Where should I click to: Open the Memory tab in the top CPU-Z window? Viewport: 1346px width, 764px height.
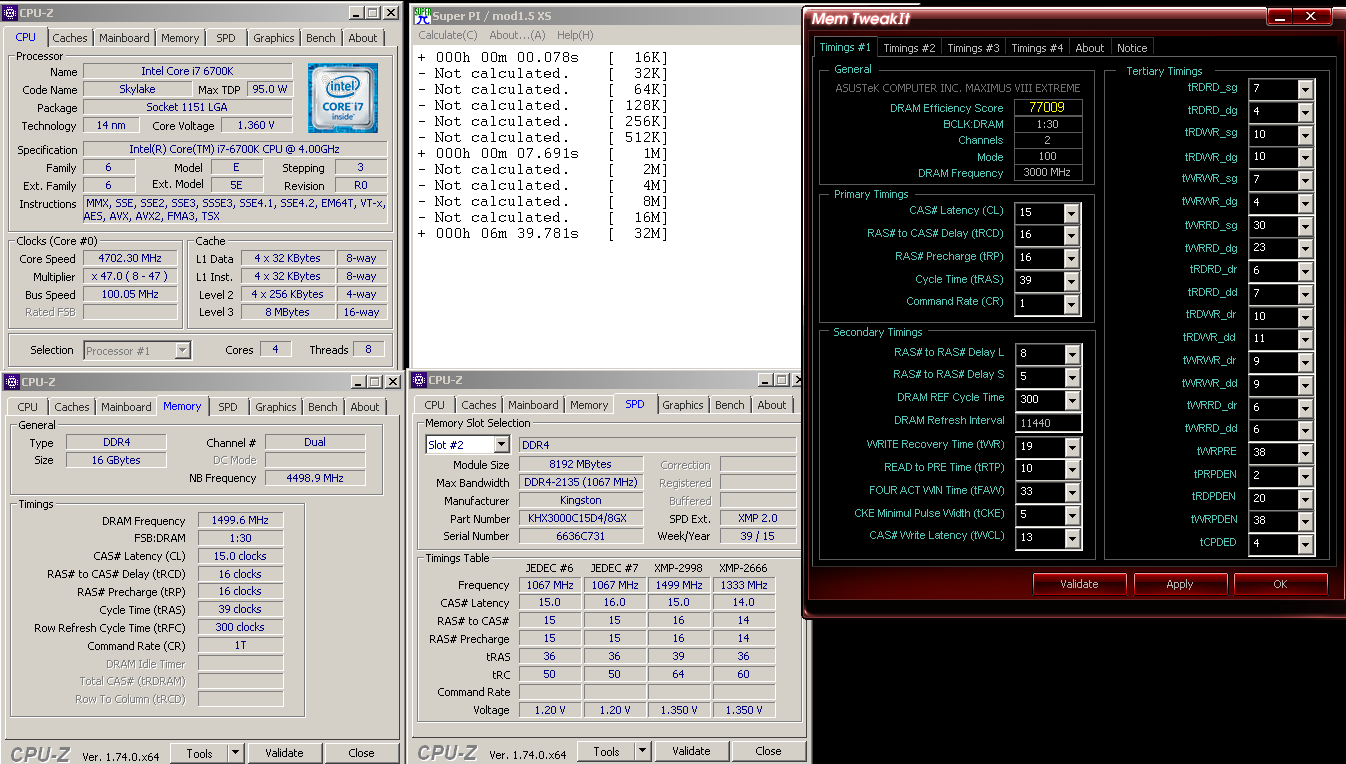tap(180, 38)
